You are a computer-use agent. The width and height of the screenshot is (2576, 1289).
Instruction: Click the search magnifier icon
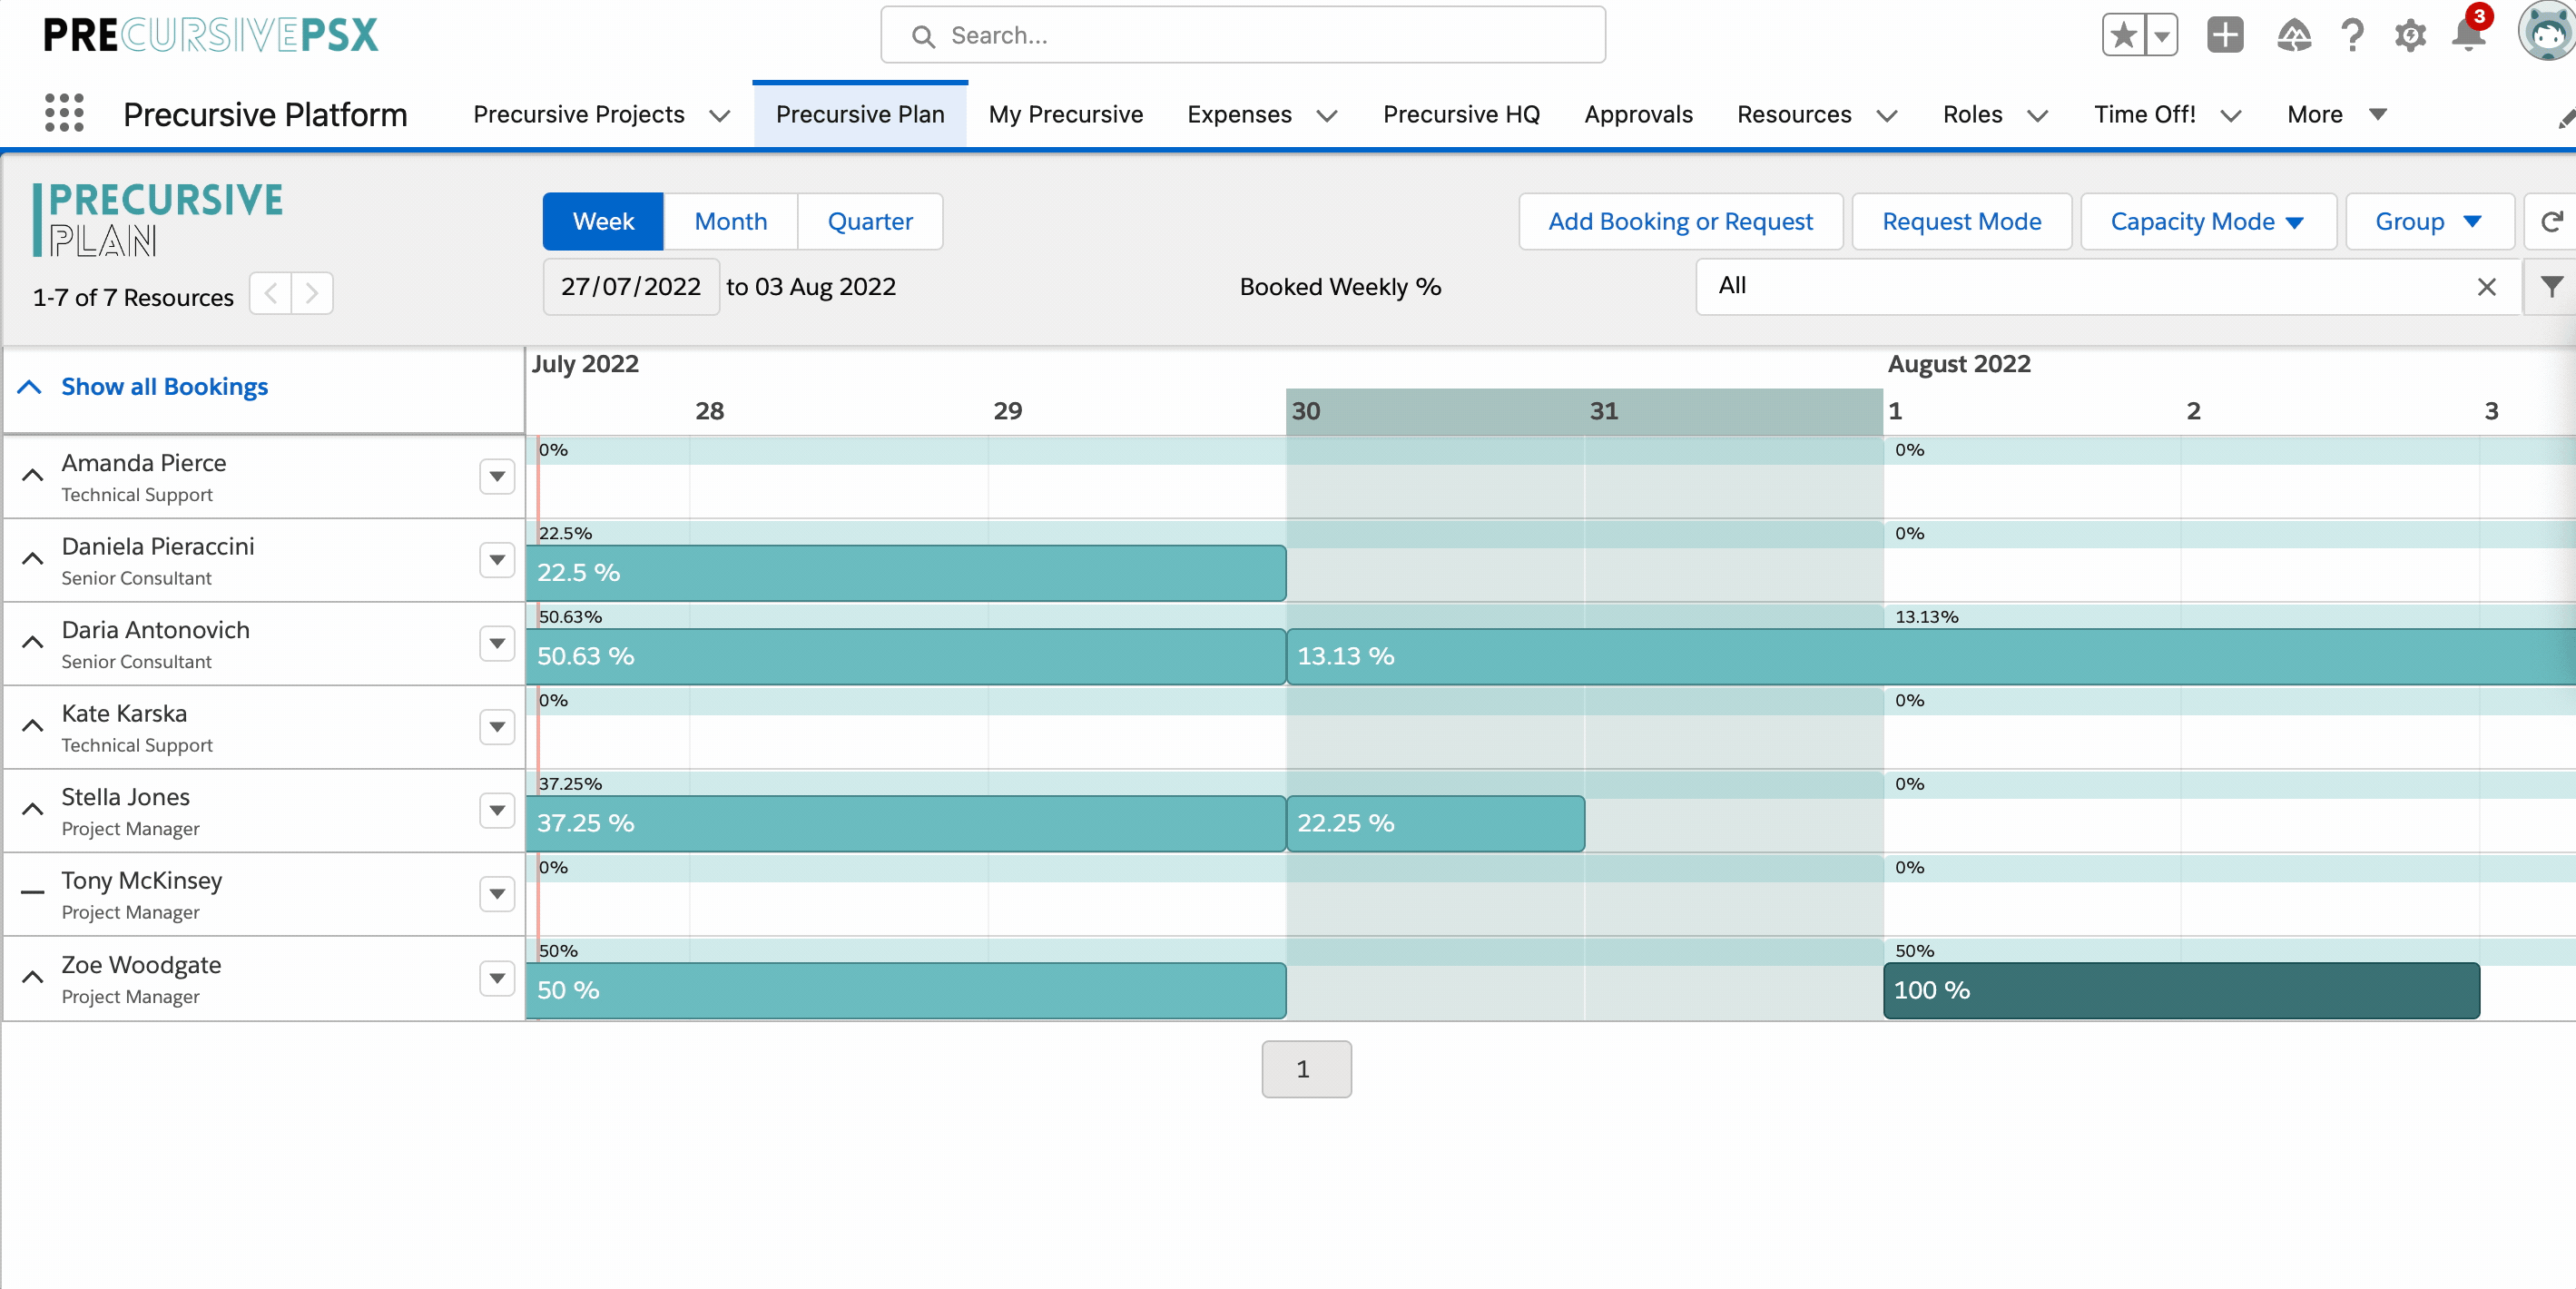tap(923, 36)
